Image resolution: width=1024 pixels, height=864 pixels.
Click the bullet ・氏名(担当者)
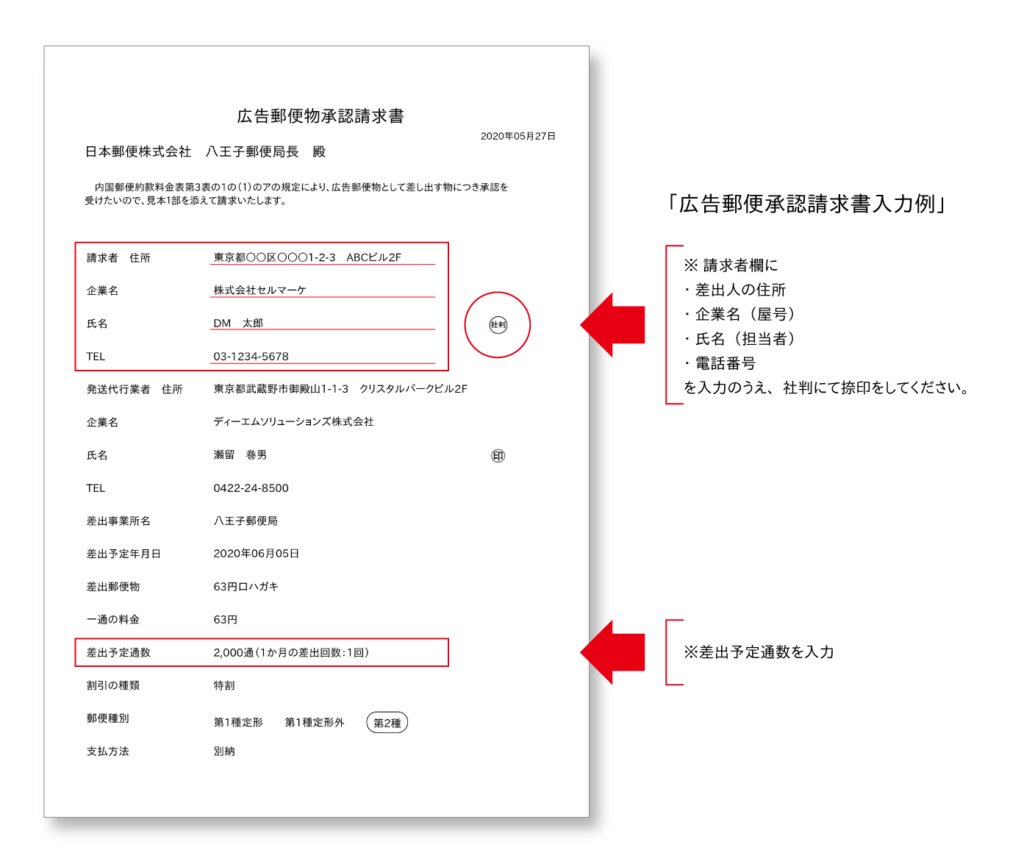click(741, 339)
